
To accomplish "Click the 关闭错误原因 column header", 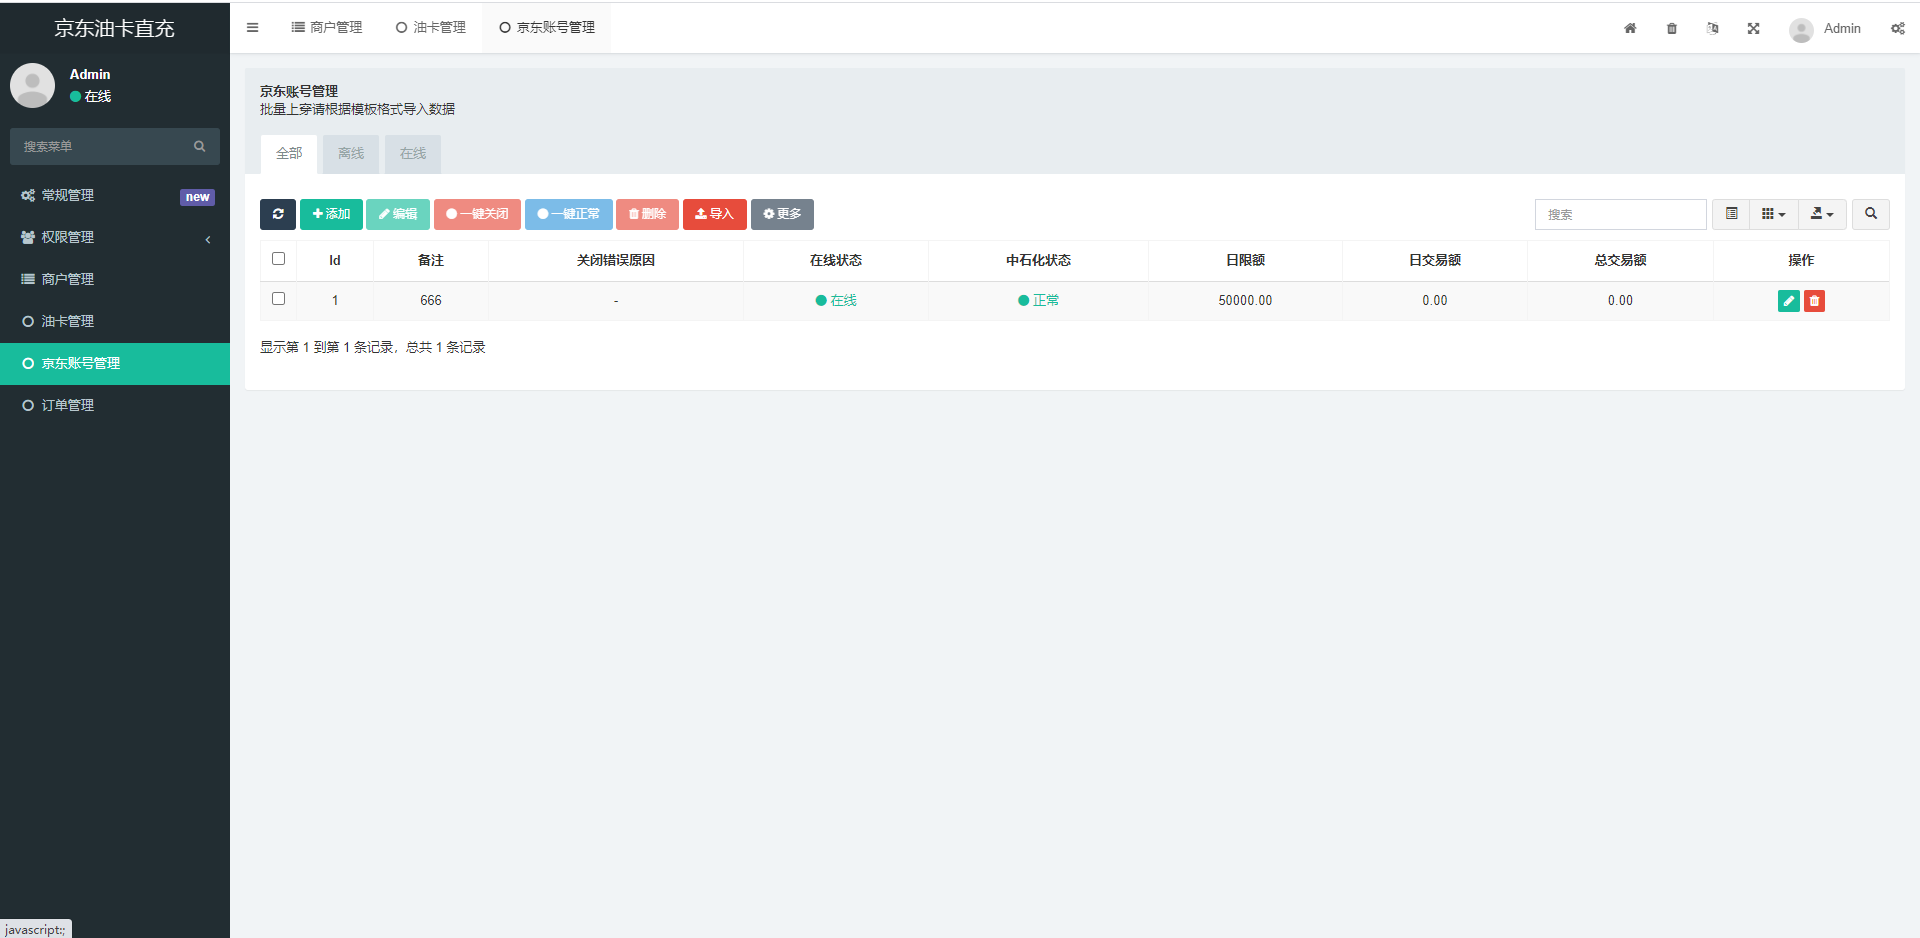I will (x=616, y=260).
